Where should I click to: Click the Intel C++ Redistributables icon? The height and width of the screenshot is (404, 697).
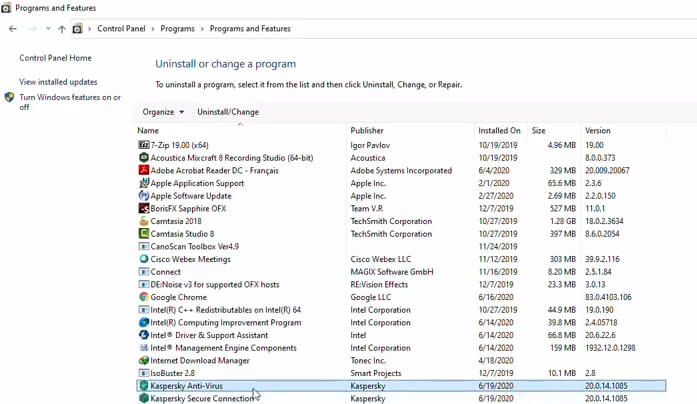coord(144,309)
